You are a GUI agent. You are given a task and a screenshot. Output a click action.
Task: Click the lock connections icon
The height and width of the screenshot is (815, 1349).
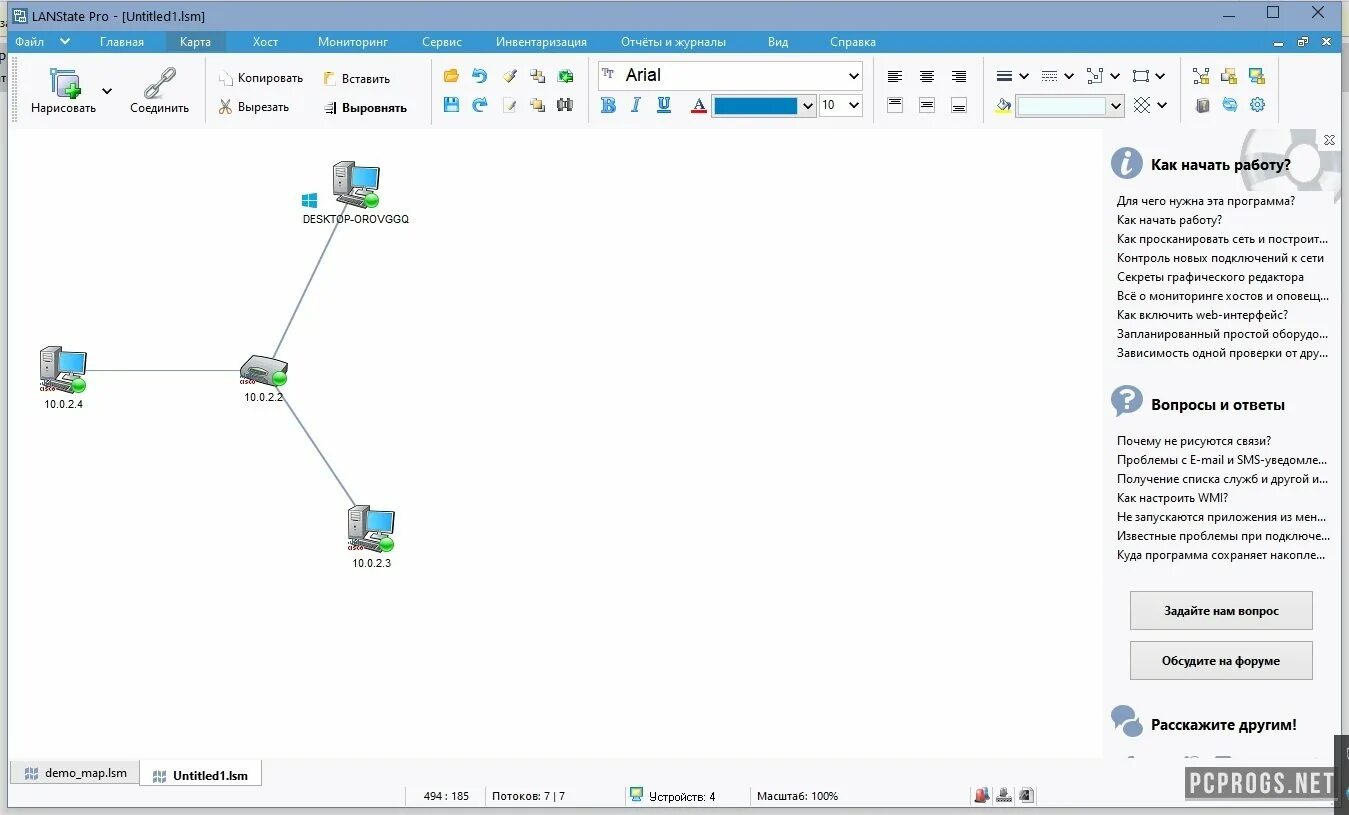(x=1201, y=76)
